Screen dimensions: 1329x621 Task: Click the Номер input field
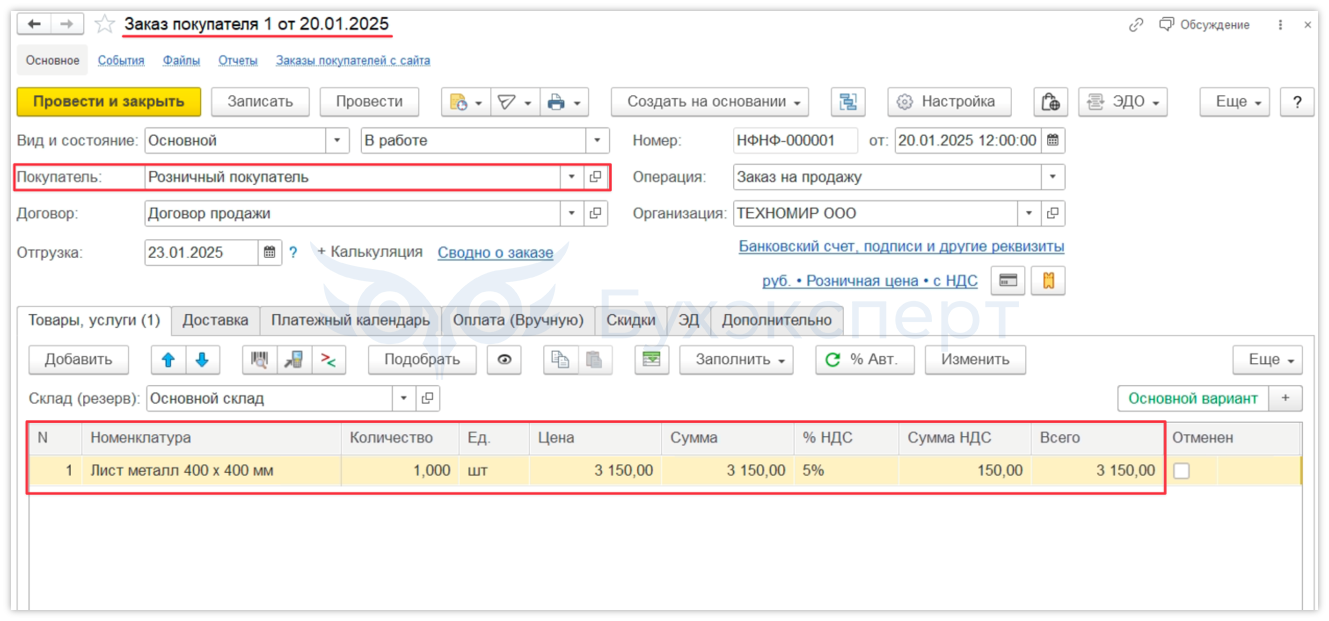pos(795,141)
